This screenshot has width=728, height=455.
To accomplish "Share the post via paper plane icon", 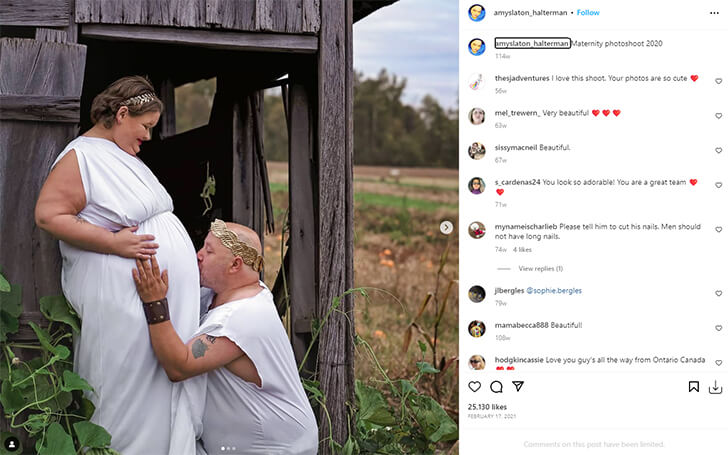I will coord(518,386).
